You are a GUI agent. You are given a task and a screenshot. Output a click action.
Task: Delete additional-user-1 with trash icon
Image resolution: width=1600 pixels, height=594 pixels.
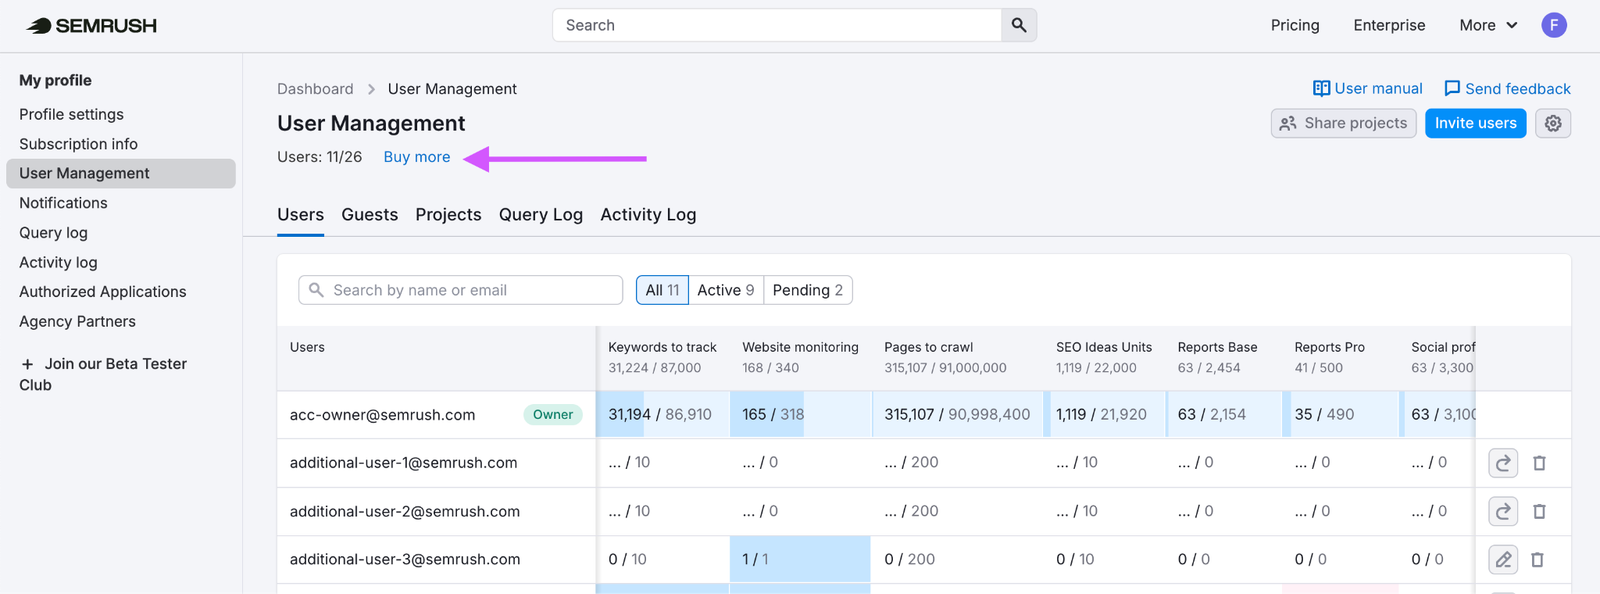pyautogui.click(x=1539, y=463)
